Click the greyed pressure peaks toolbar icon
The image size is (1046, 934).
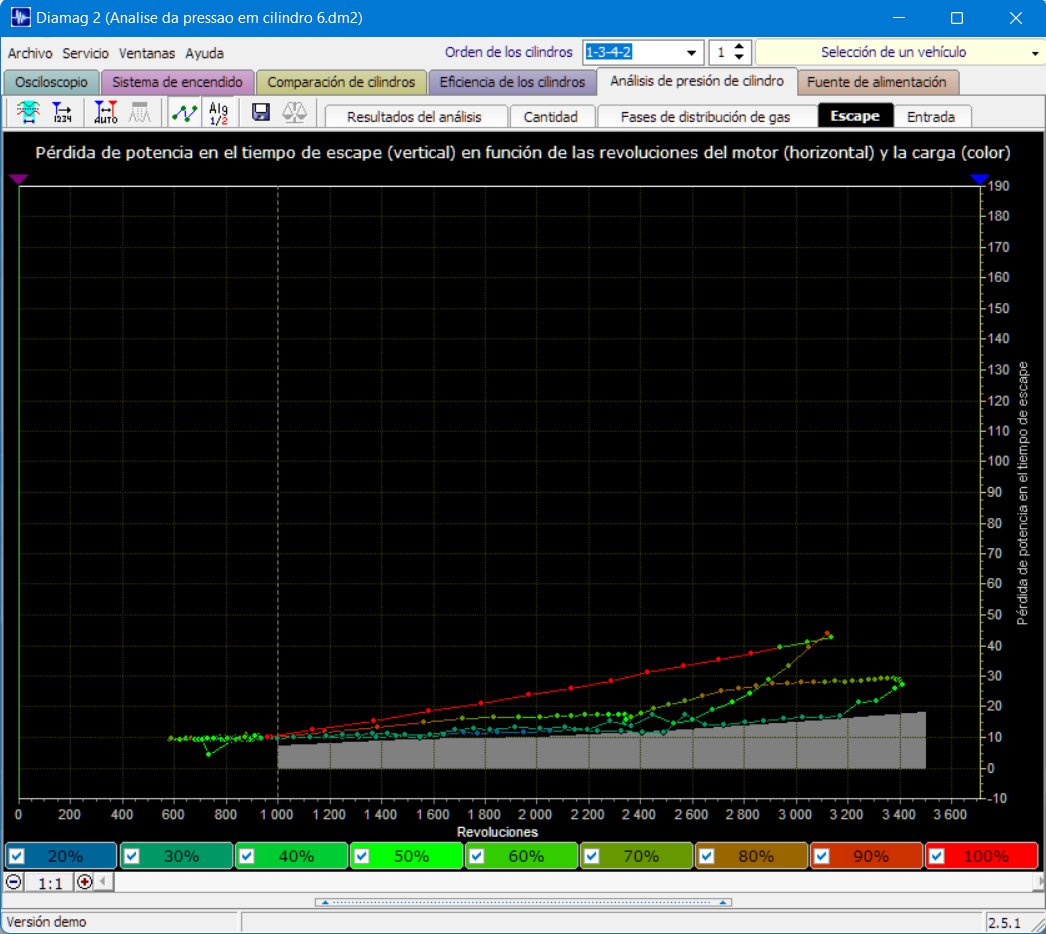coord(139,112)
